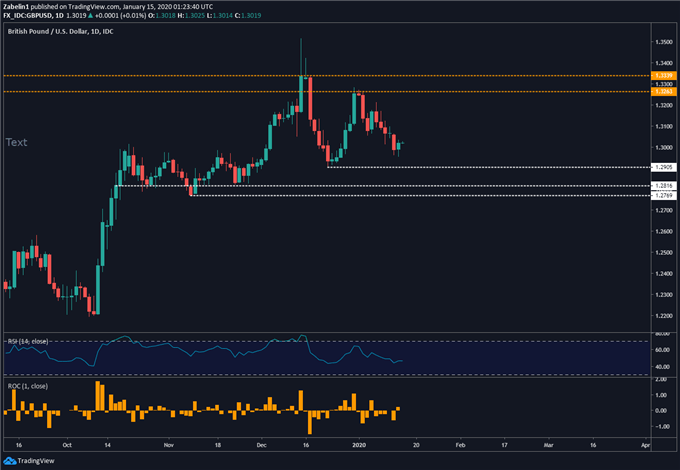Image resolution: width=680 pixels, height=470 pixels.
Task: Click the 'Apr' date axis label
Action: tap(645, 445)
